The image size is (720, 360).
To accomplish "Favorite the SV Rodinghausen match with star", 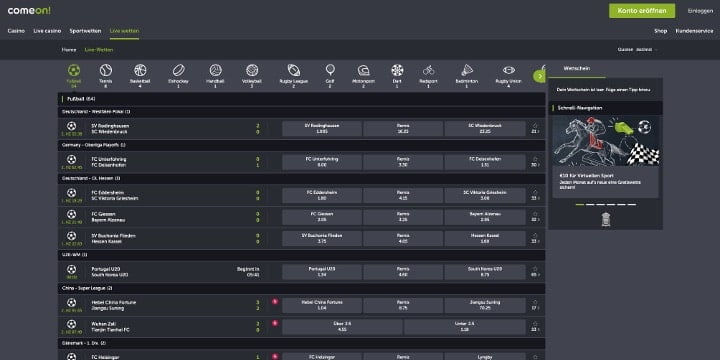I will click(x=535, y=125).
